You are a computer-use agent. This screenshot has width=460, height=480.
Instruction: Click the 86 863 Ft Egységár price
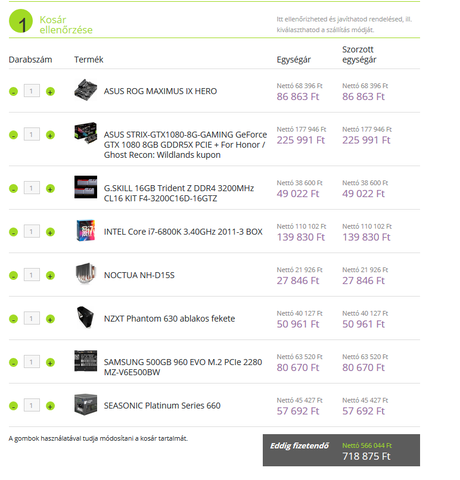[x=298, y=97]
